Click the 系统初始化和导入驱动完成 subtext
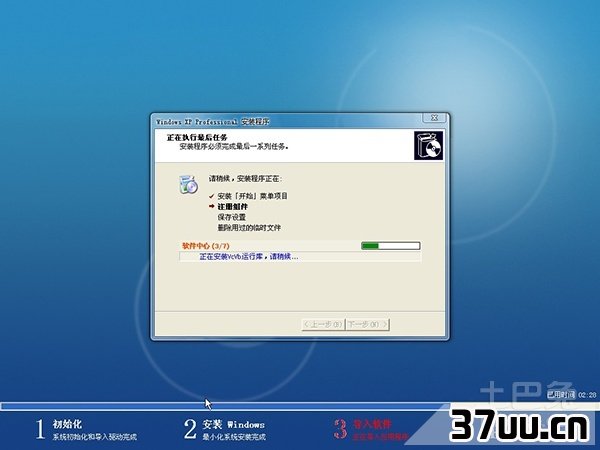The image size is (600, 450). (95, 437)
